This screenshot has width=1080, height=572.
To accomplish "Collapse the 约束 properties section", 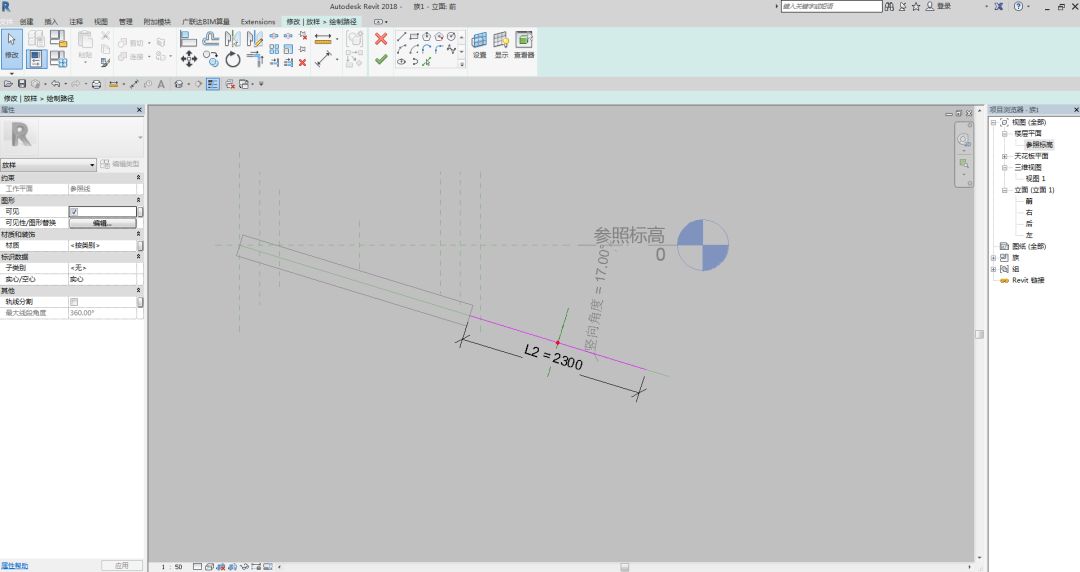I will click(x=138, y=178).
